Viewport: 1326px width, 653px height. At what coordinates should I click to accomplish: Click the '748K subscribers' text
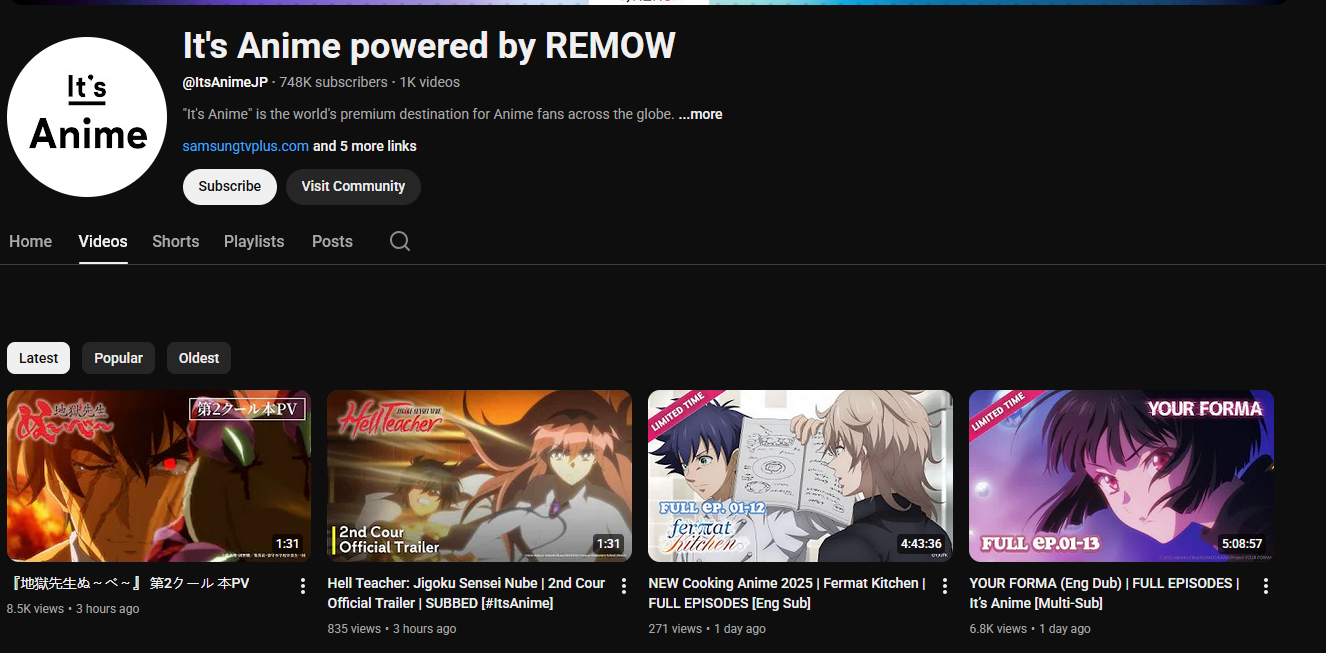point(333,82)
